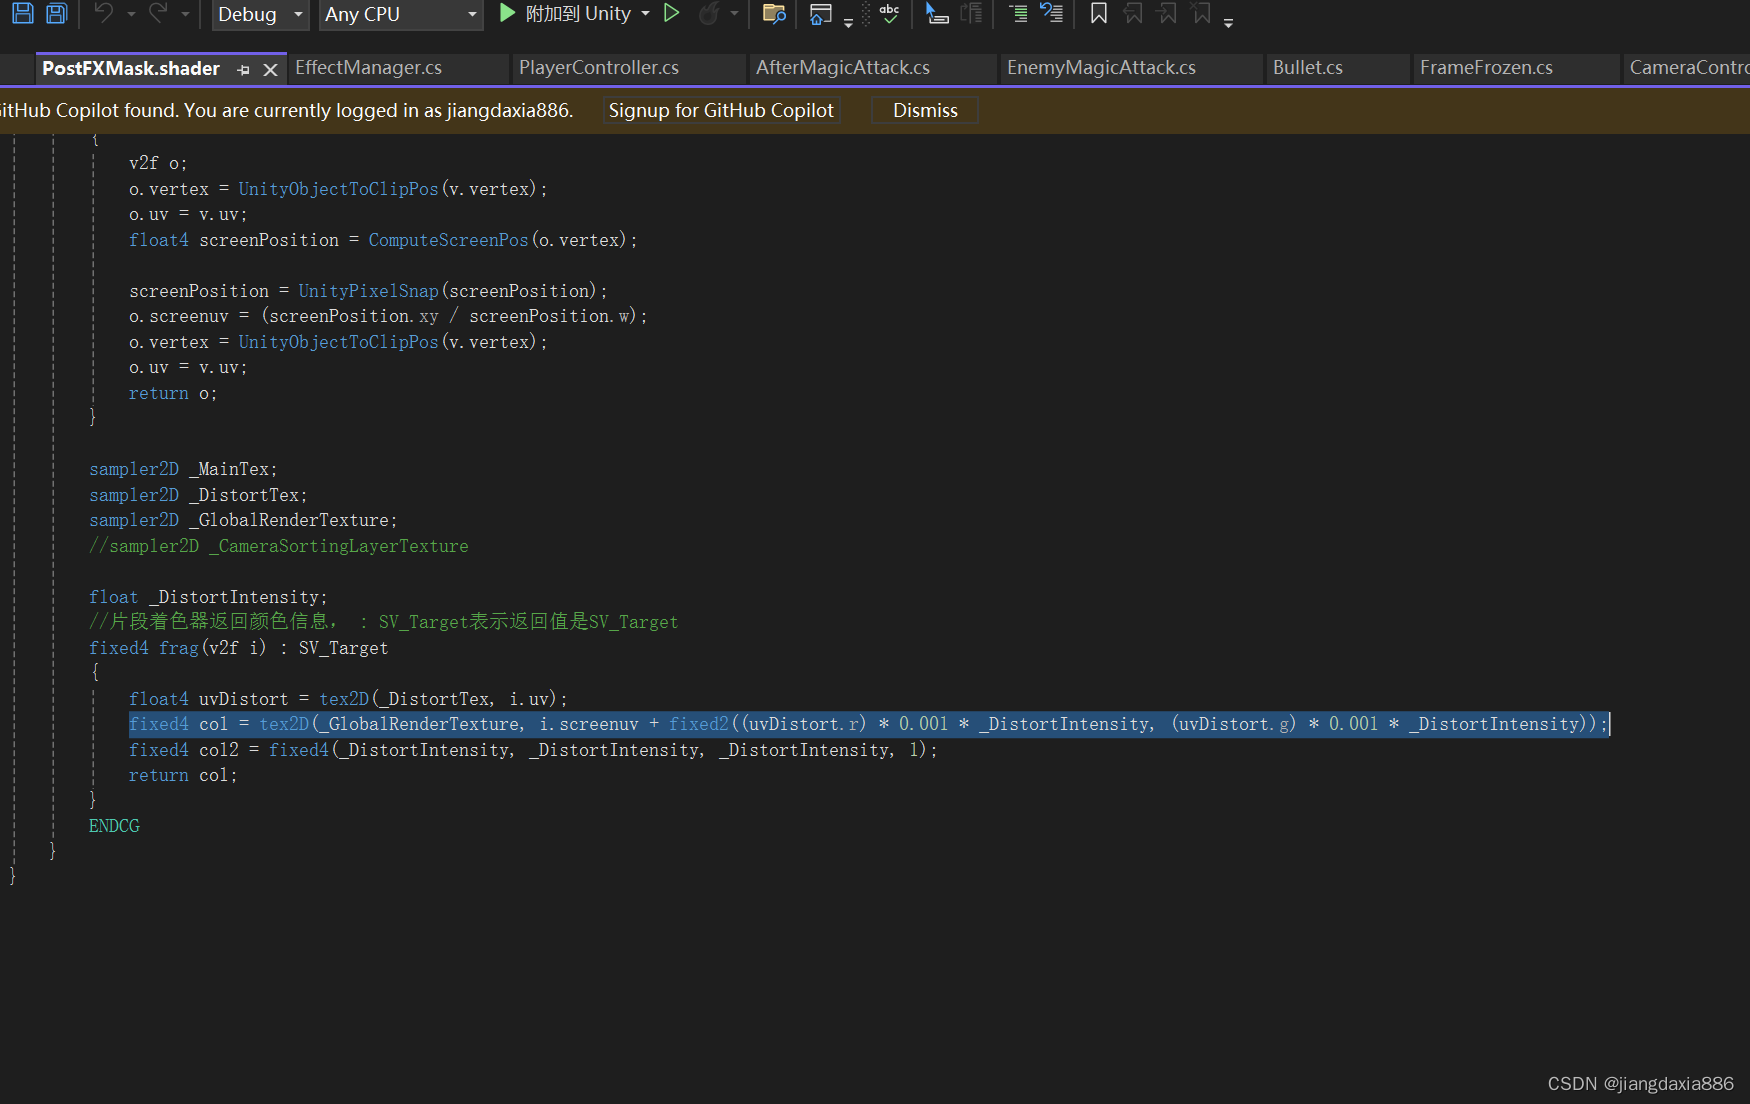Switch to the EnemyMagicAttack.cs tab
Screen dimensions: 1750x1104
[1101, 68]
